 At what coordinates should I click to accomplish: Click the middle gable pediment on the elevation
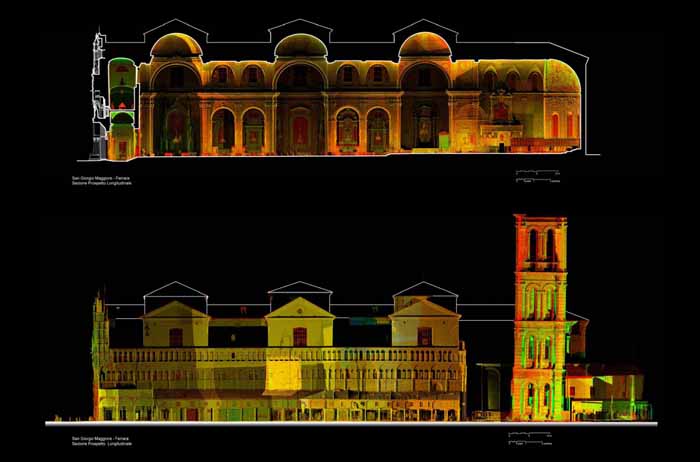click(x=300, y=307)
